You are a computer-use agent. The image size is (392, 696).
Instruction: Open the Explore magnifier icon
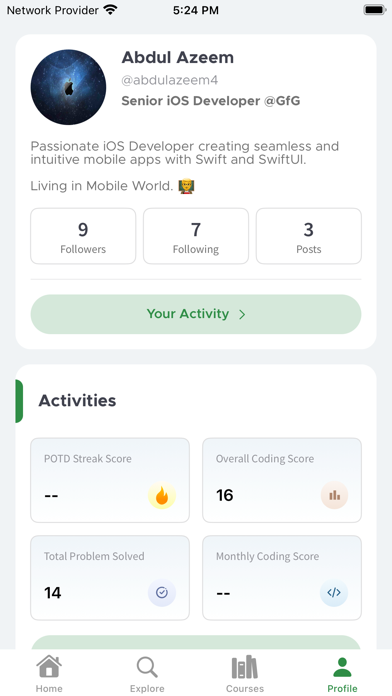[147, 667]
